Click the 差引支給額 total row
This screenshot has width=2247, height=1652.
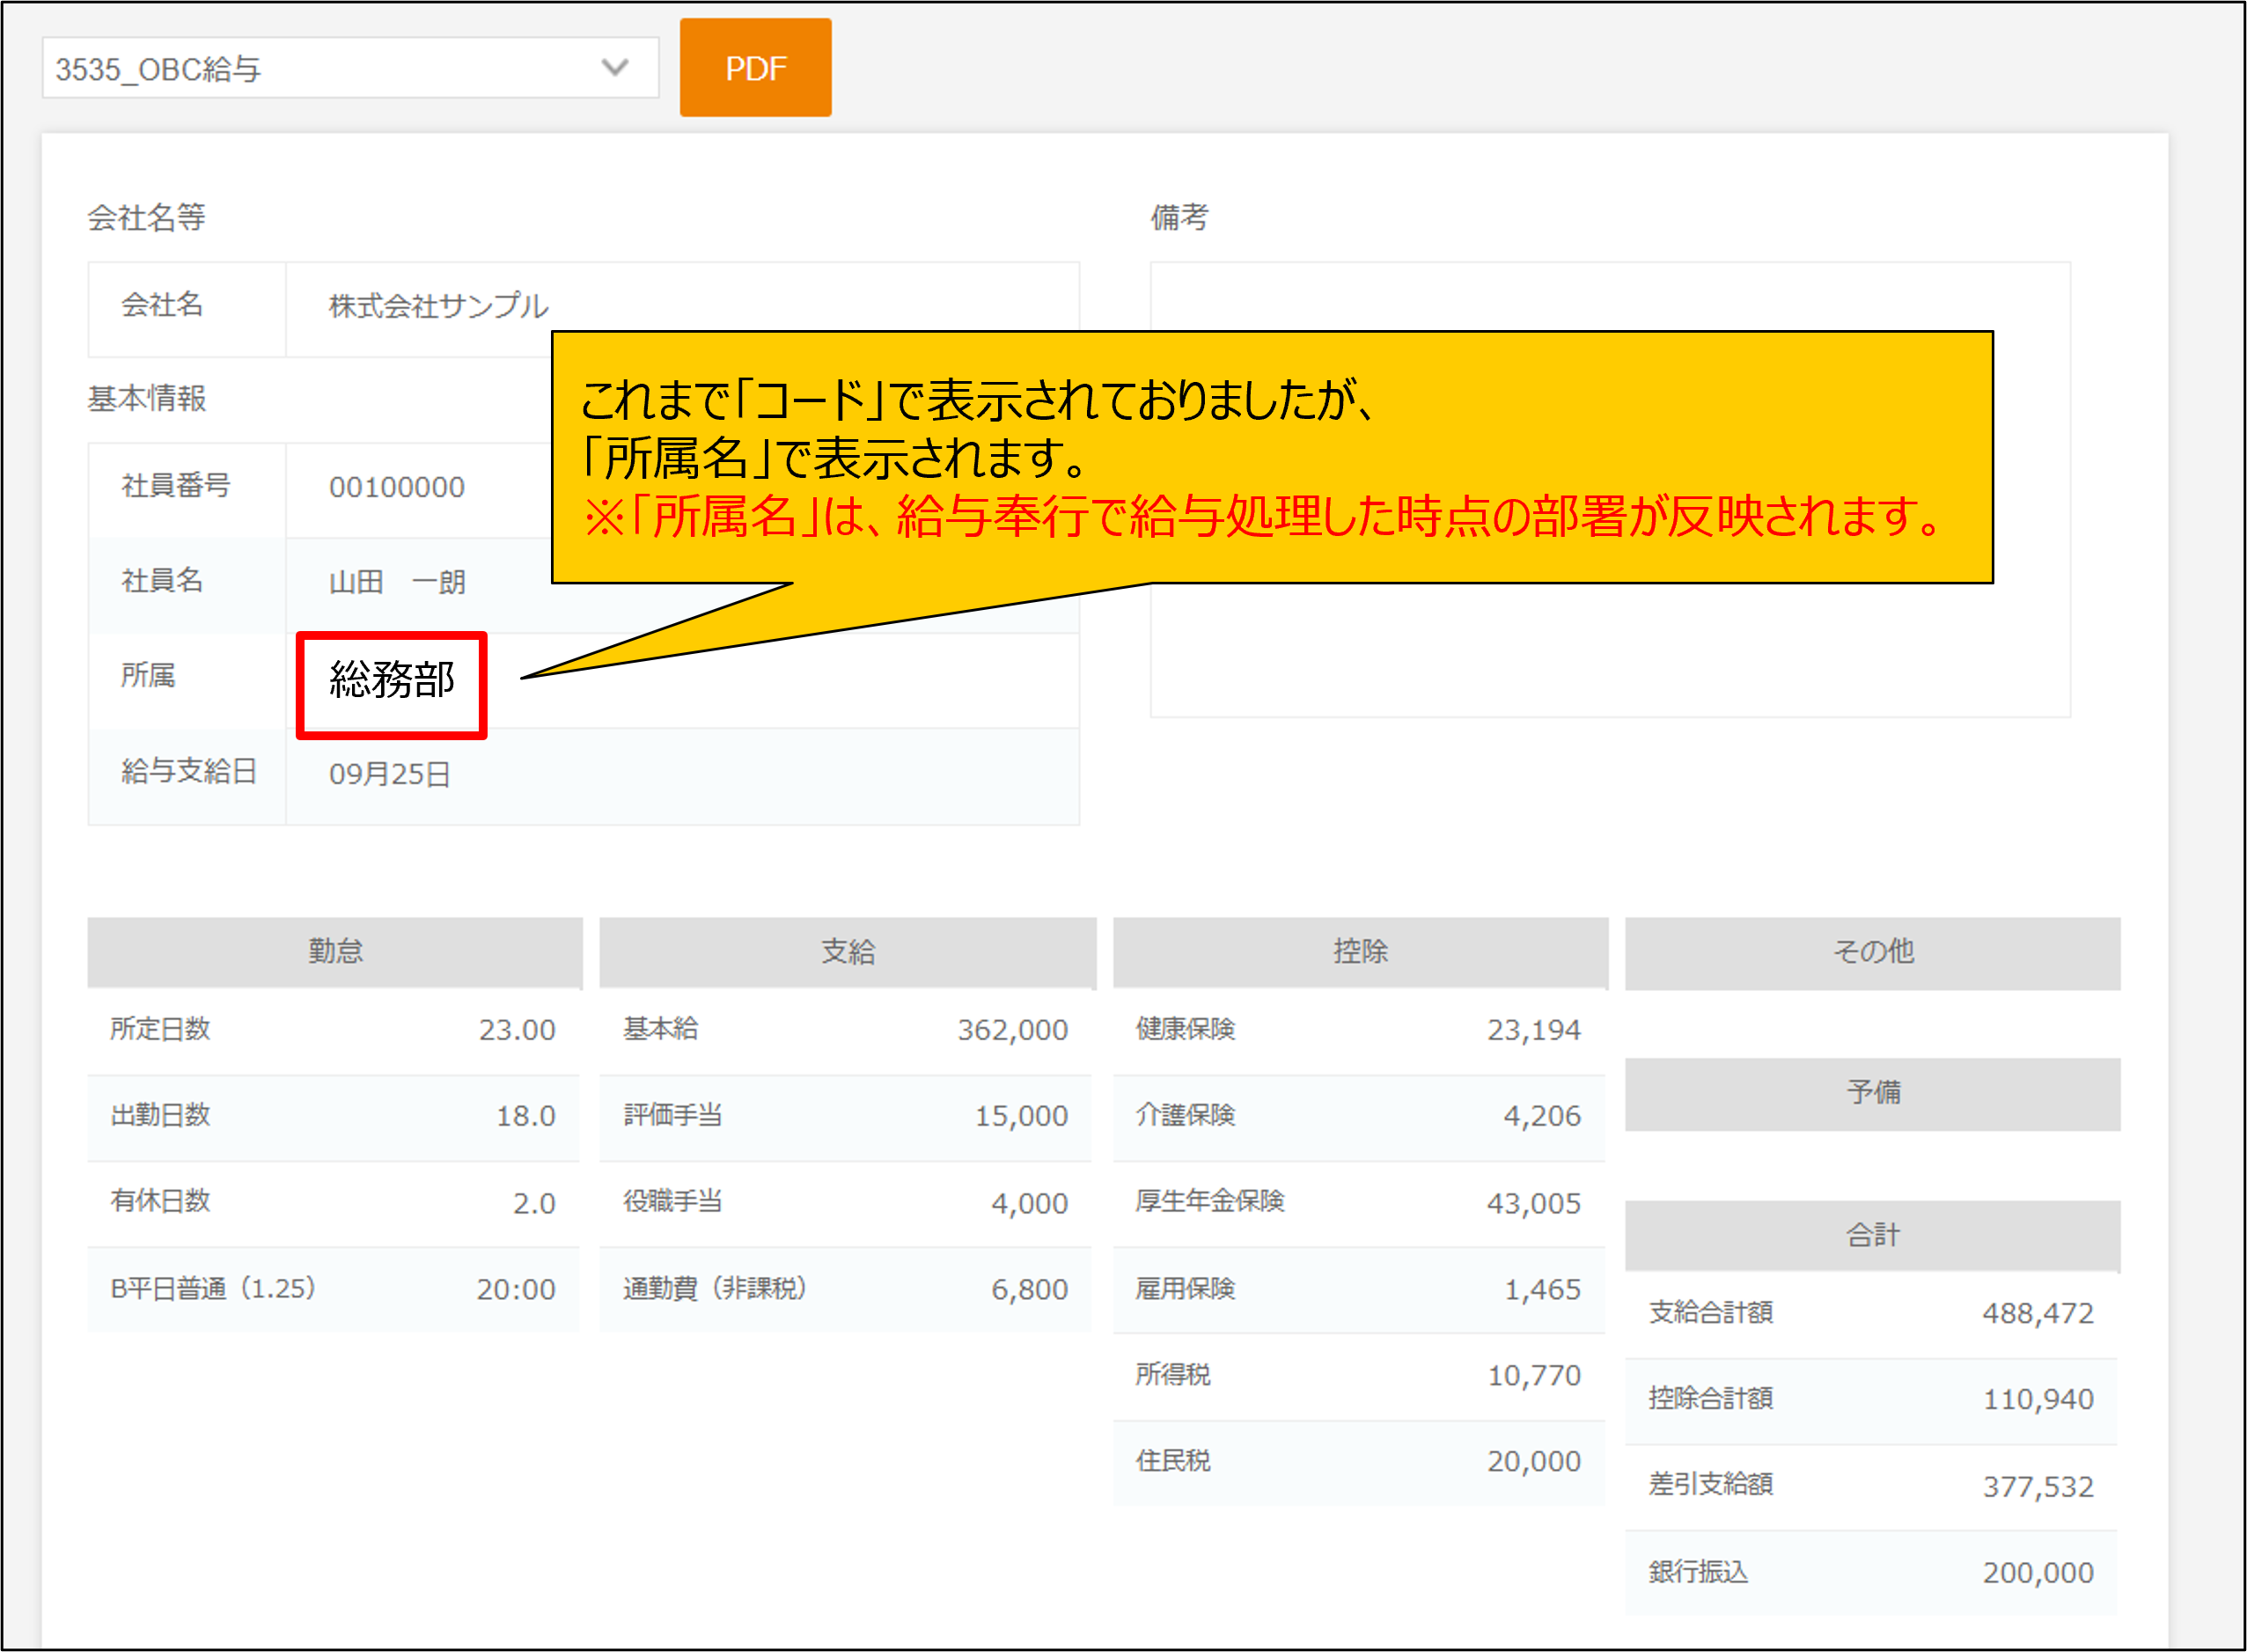[1870, 1486]
